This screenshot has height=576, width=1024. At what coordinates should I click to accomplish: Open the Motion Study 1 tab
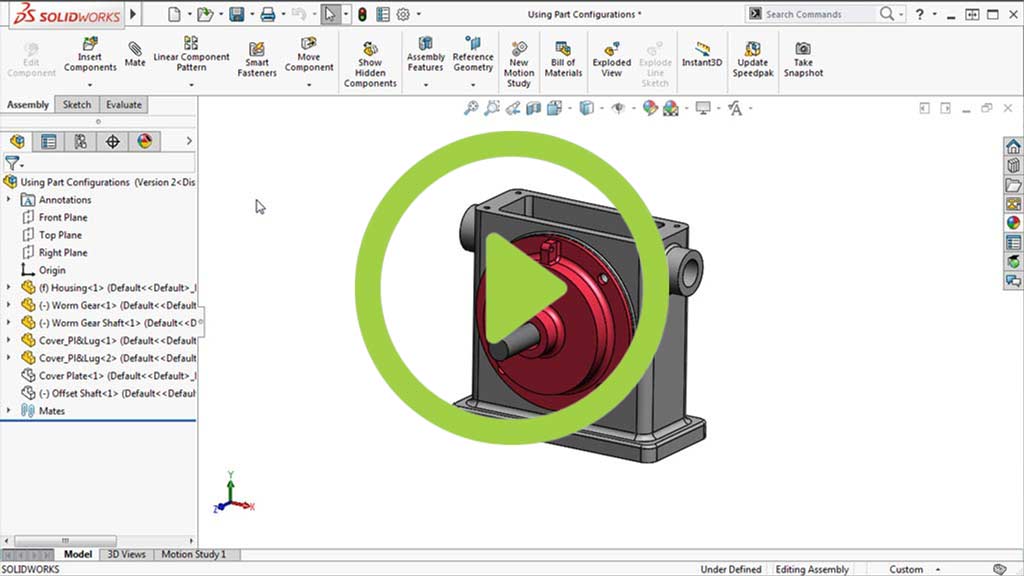pos(193,554)
